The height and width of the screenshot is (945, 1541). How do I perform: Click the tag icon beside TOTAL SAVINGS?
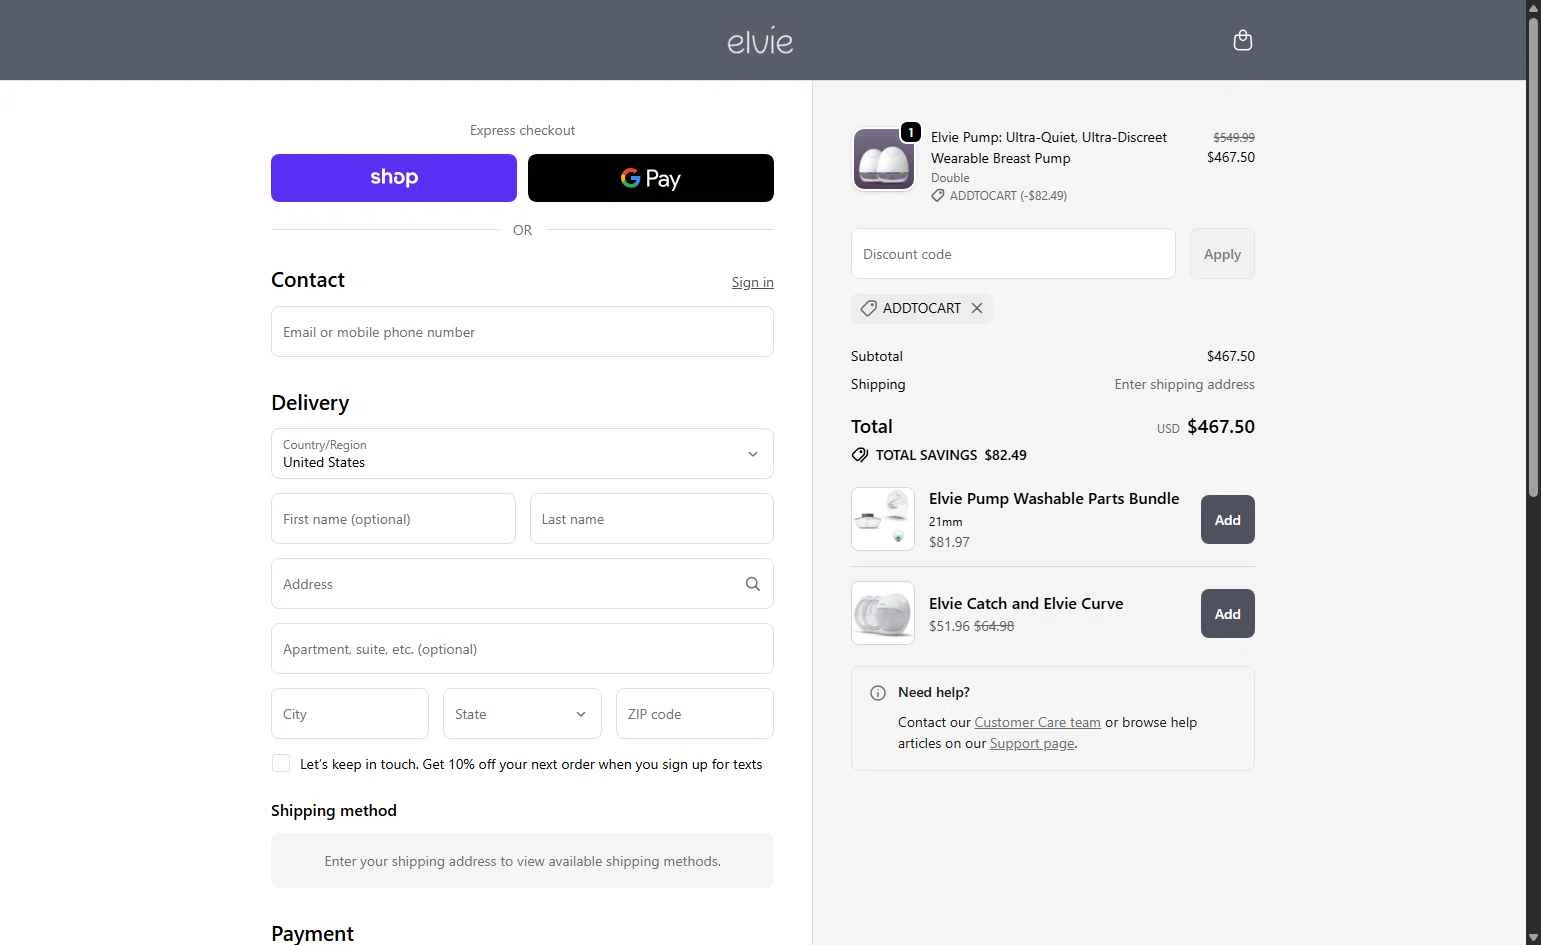pyautogui.click(x=859, y=455)
